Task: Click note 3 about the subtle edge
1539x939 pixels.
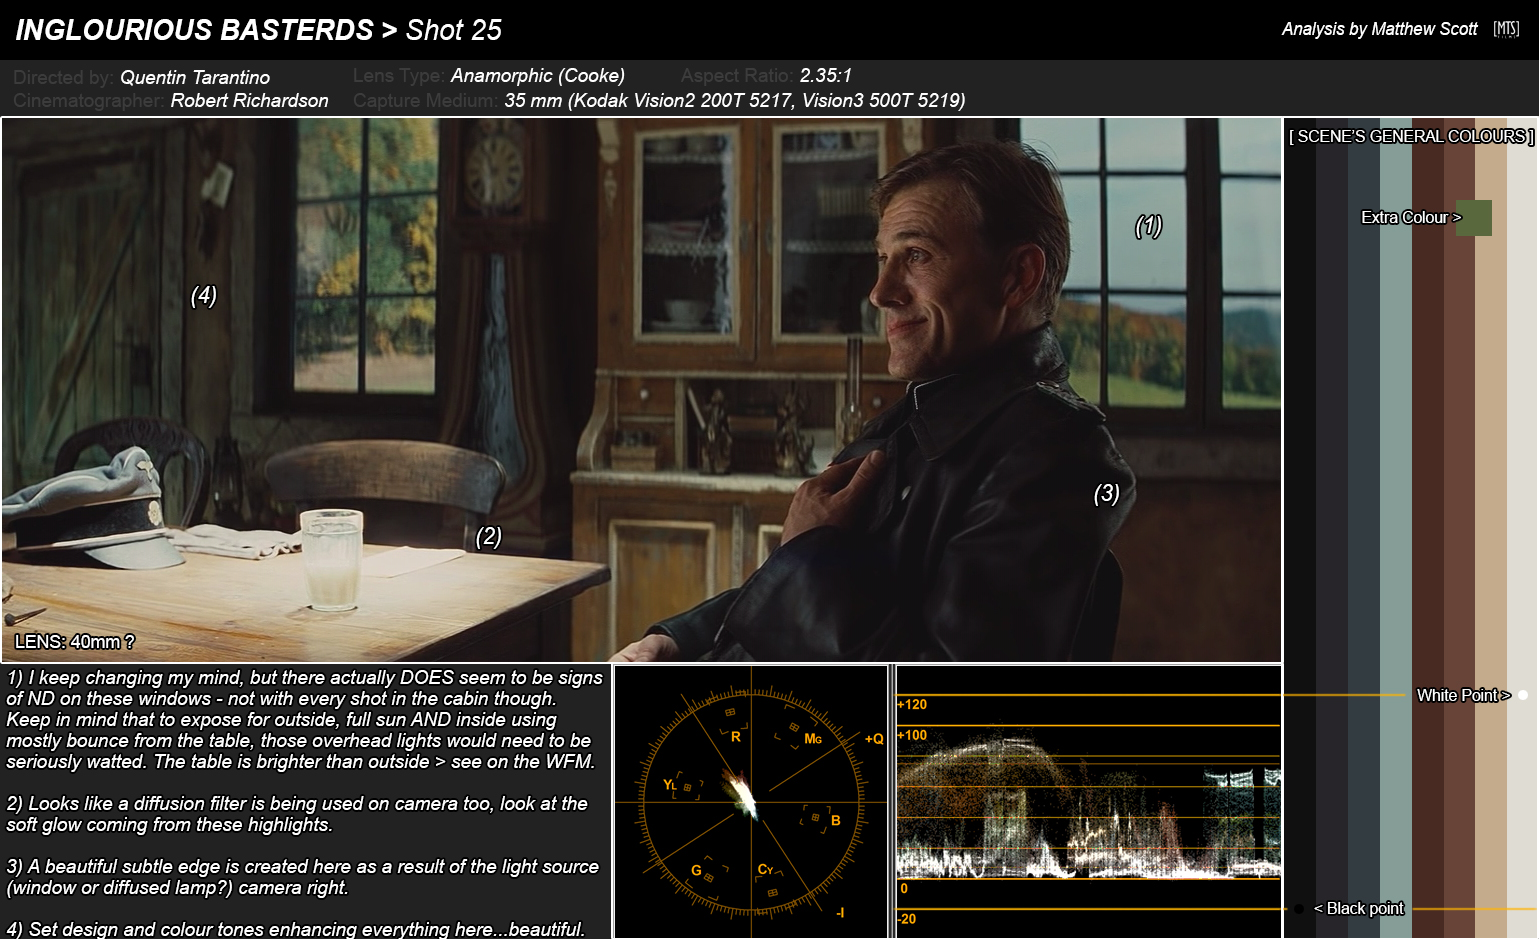Action: click(302, 877)
